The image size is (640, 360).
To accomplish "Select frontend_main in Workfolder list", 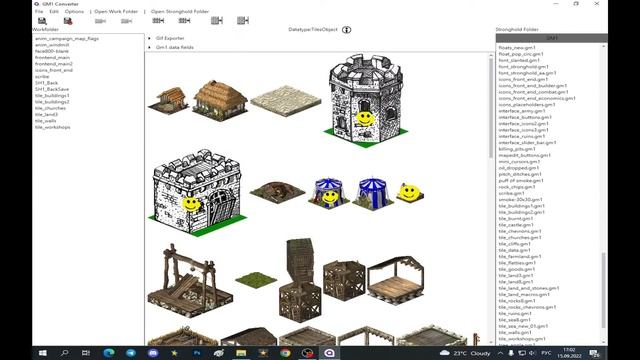I will point(52,58).
